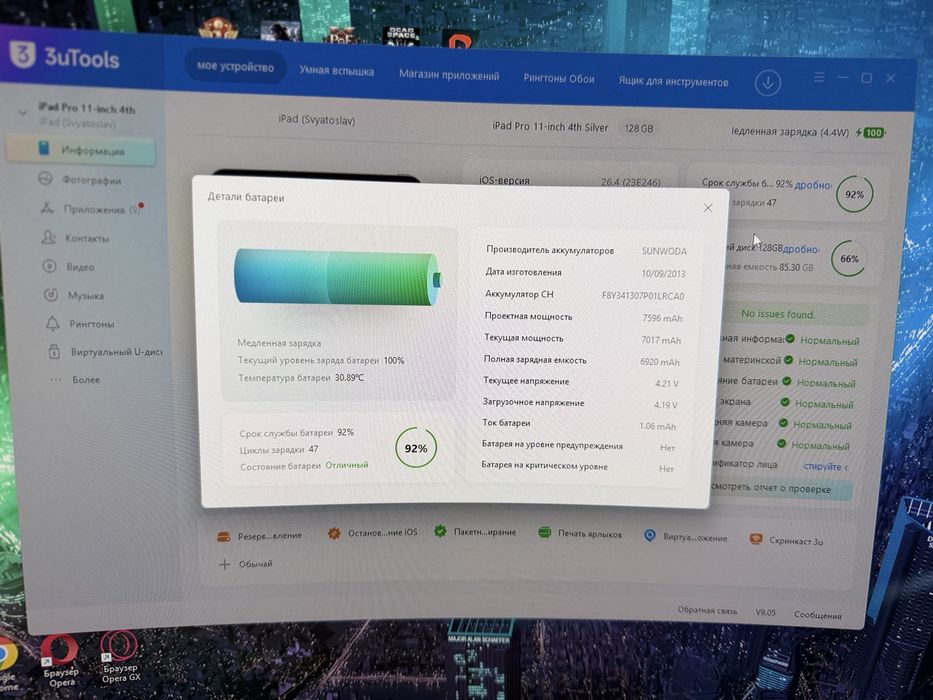Click the 7596 mAh design capacity value
The width and height of the screenshot is (933, 700).
662,318
